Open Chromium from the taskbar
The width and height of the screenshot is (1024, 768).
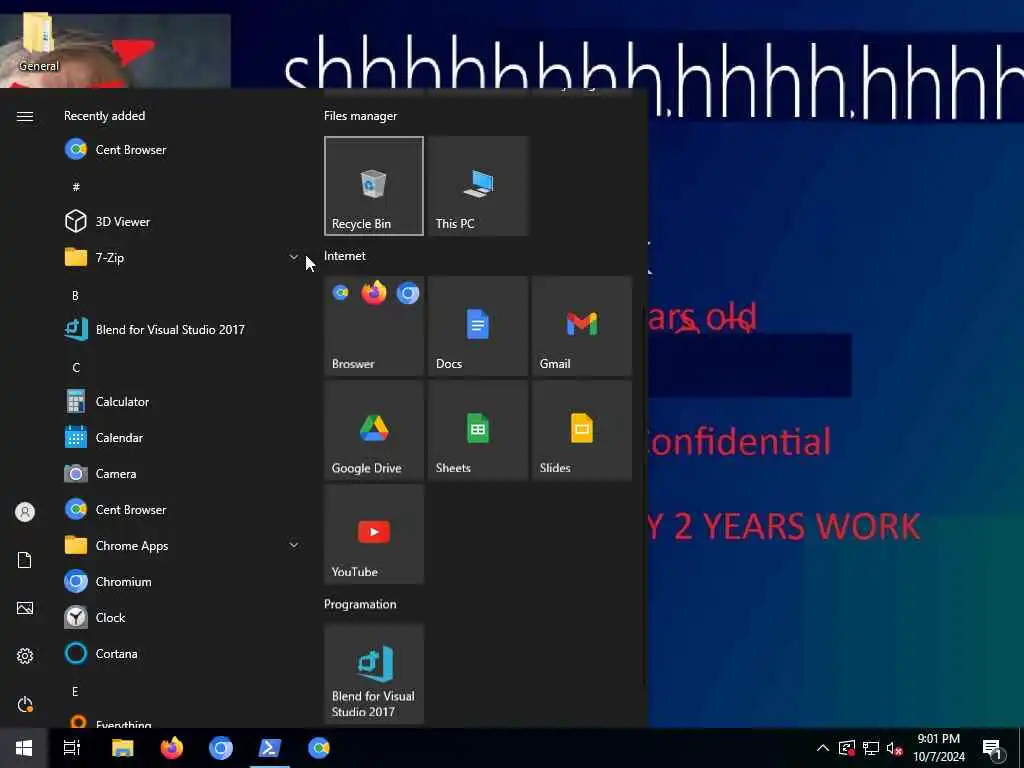tap(221, 748)
